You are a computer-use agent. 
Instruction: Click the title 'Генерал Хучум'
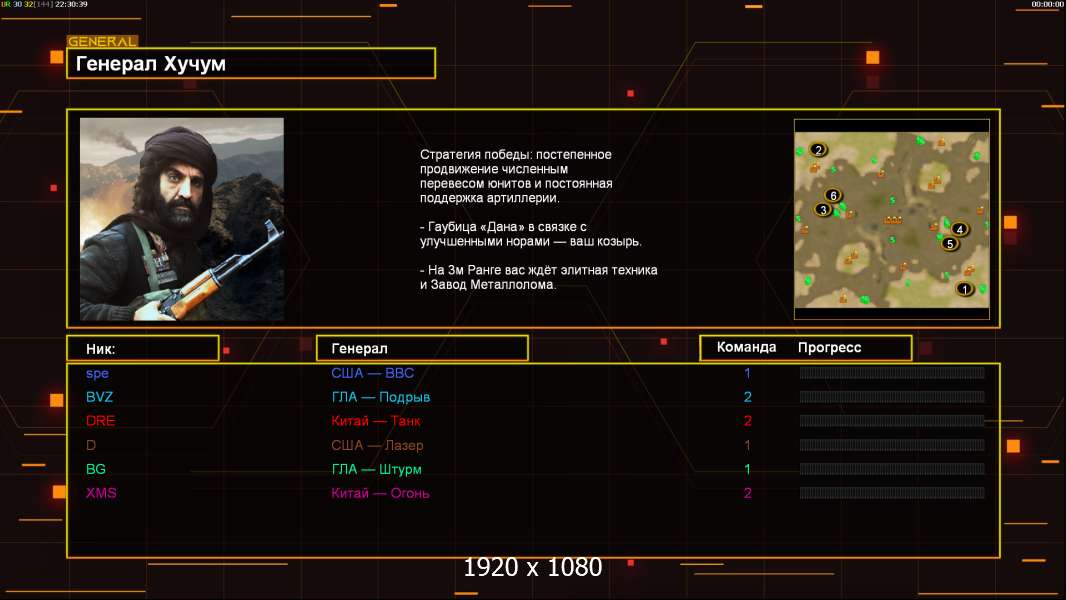coord(150,64)
